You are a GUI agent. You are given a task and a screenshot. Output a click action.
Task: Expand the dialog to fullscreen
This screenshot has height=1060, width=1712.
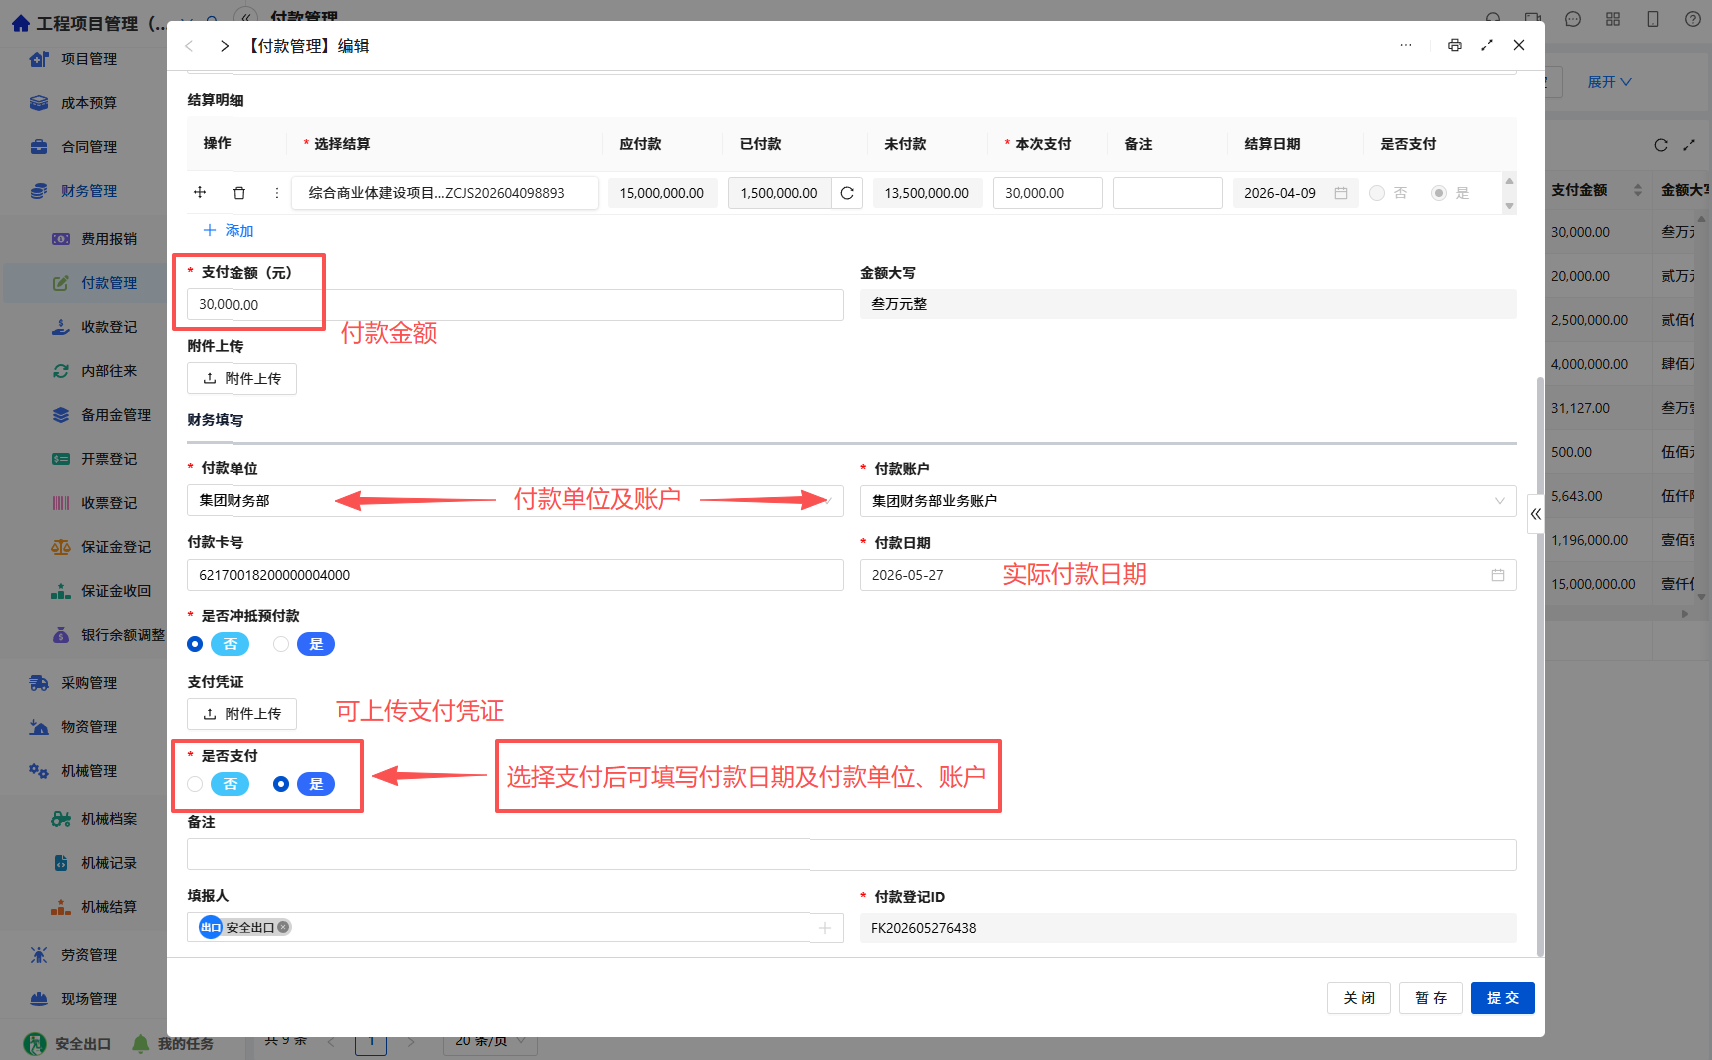point(1487,45)
